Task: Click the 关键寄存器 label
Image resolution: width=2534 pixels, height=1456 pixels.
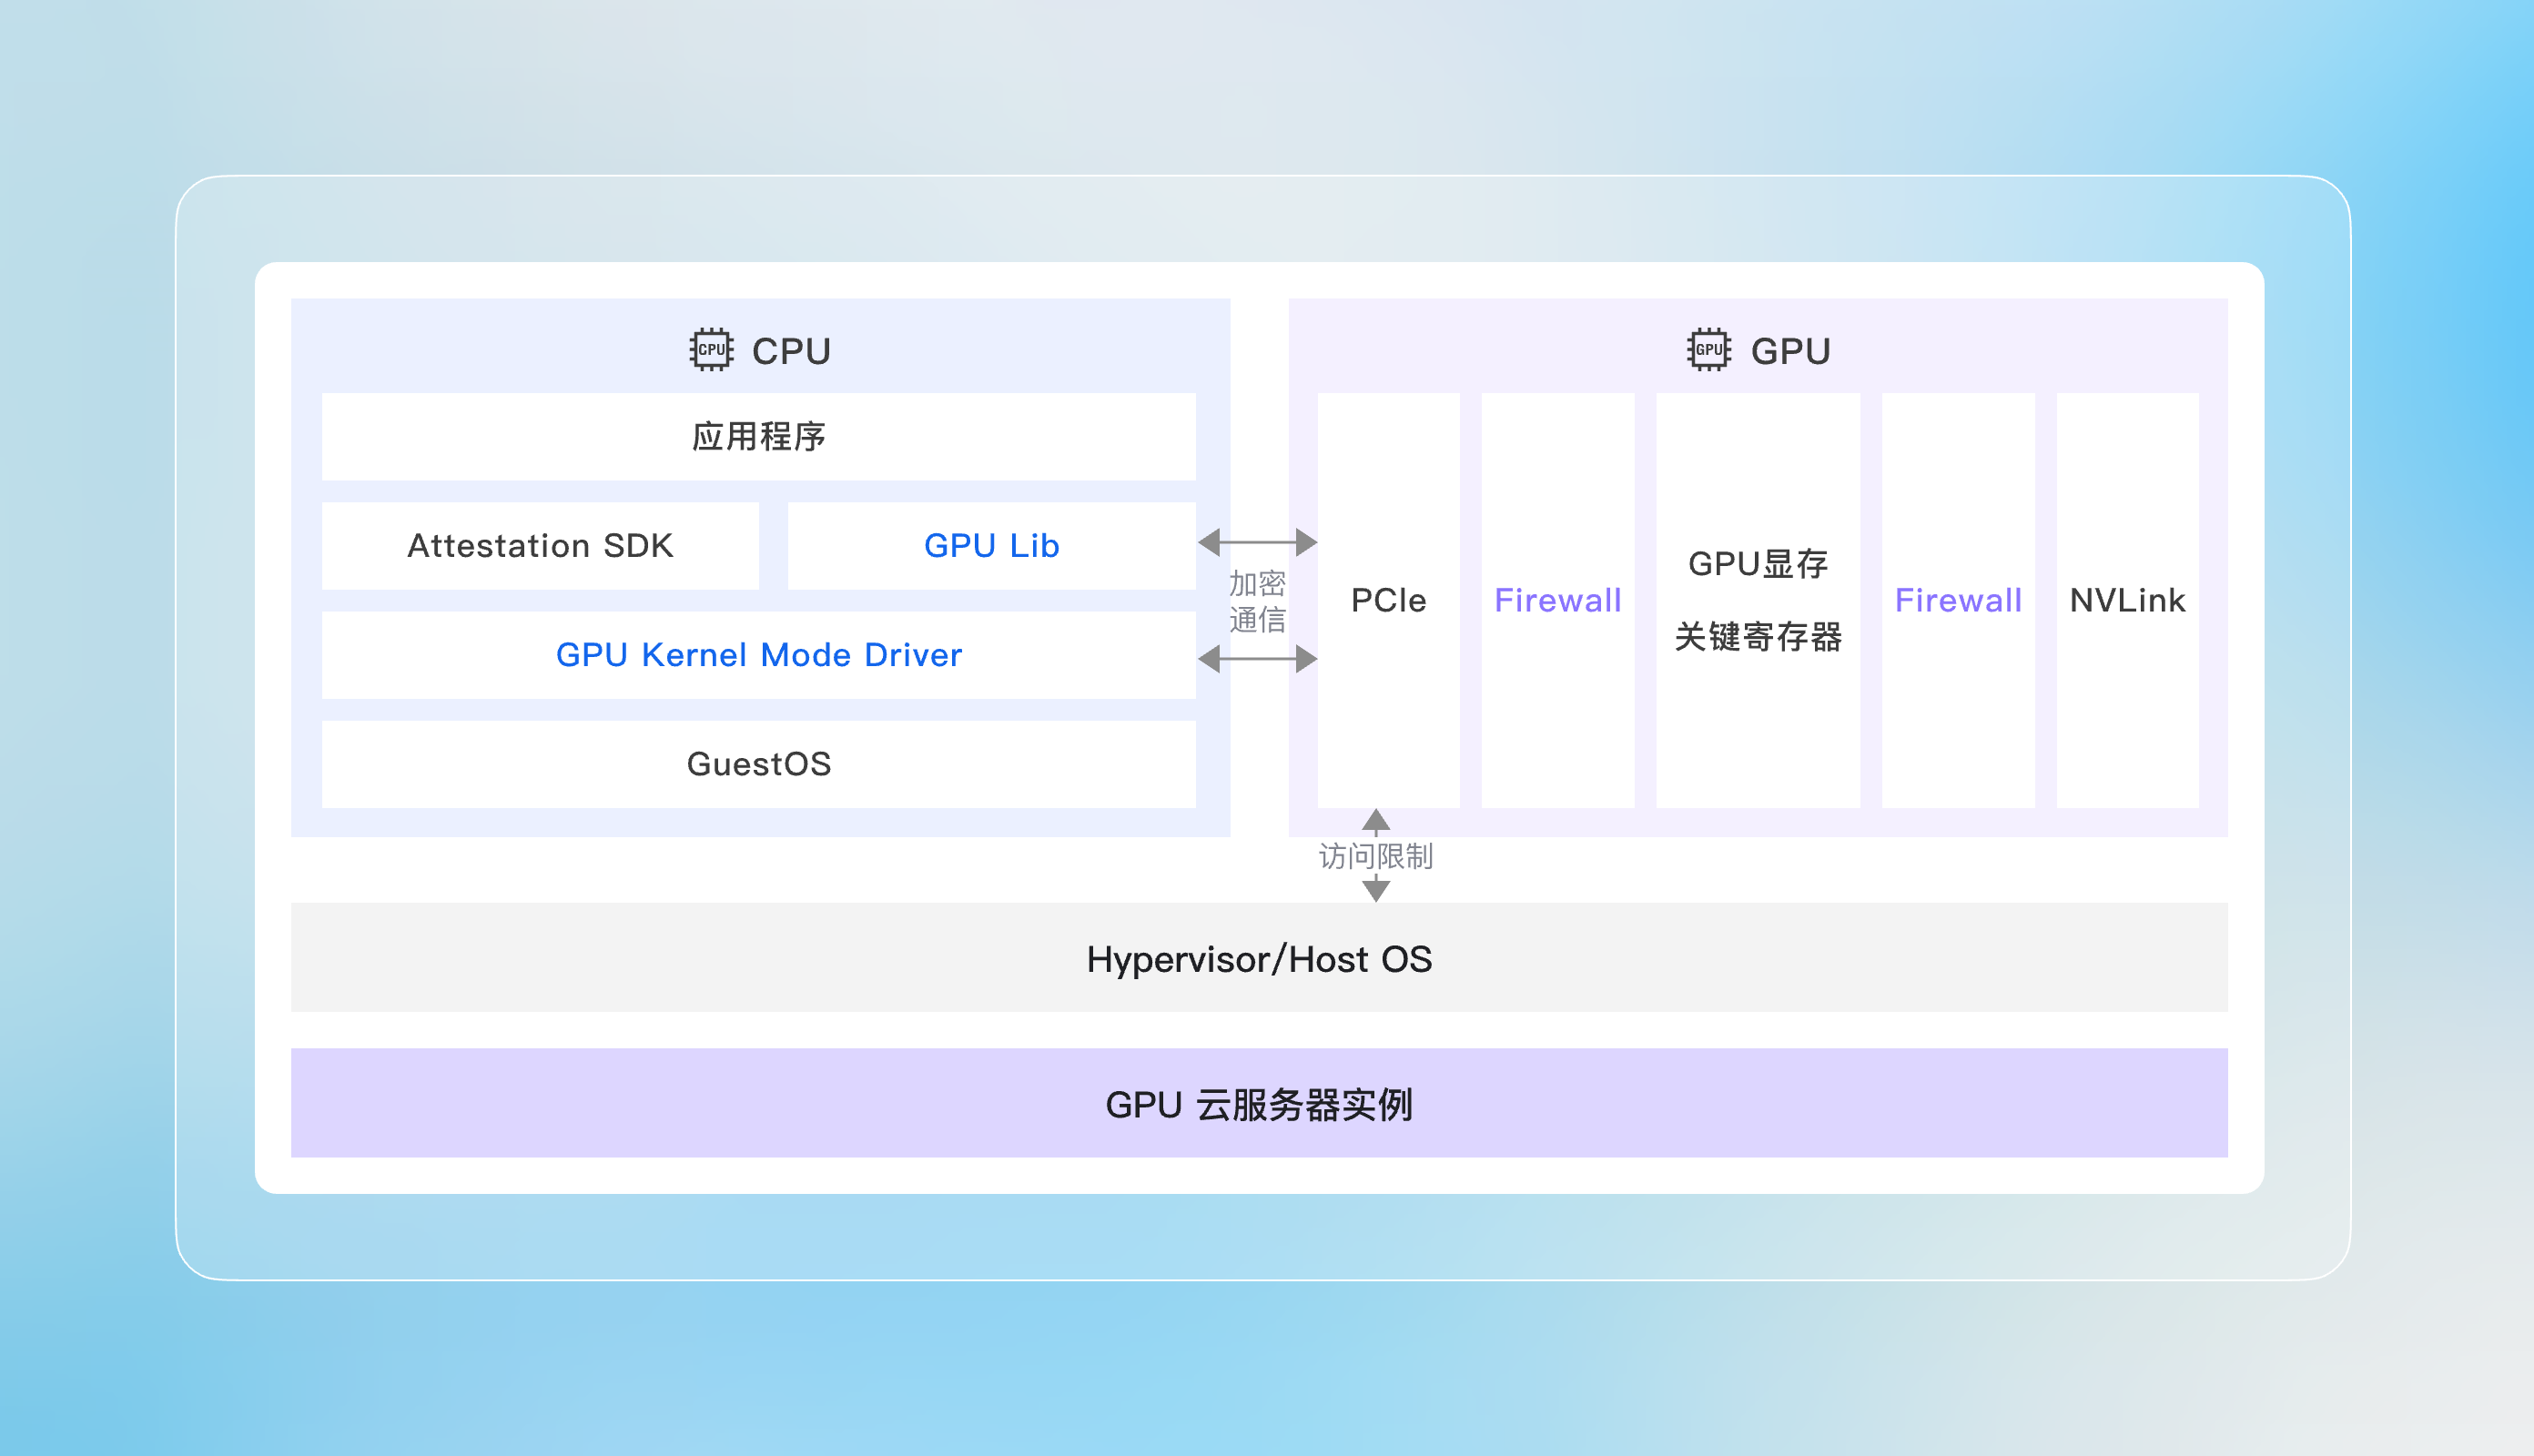Action: coord(1758,637)
